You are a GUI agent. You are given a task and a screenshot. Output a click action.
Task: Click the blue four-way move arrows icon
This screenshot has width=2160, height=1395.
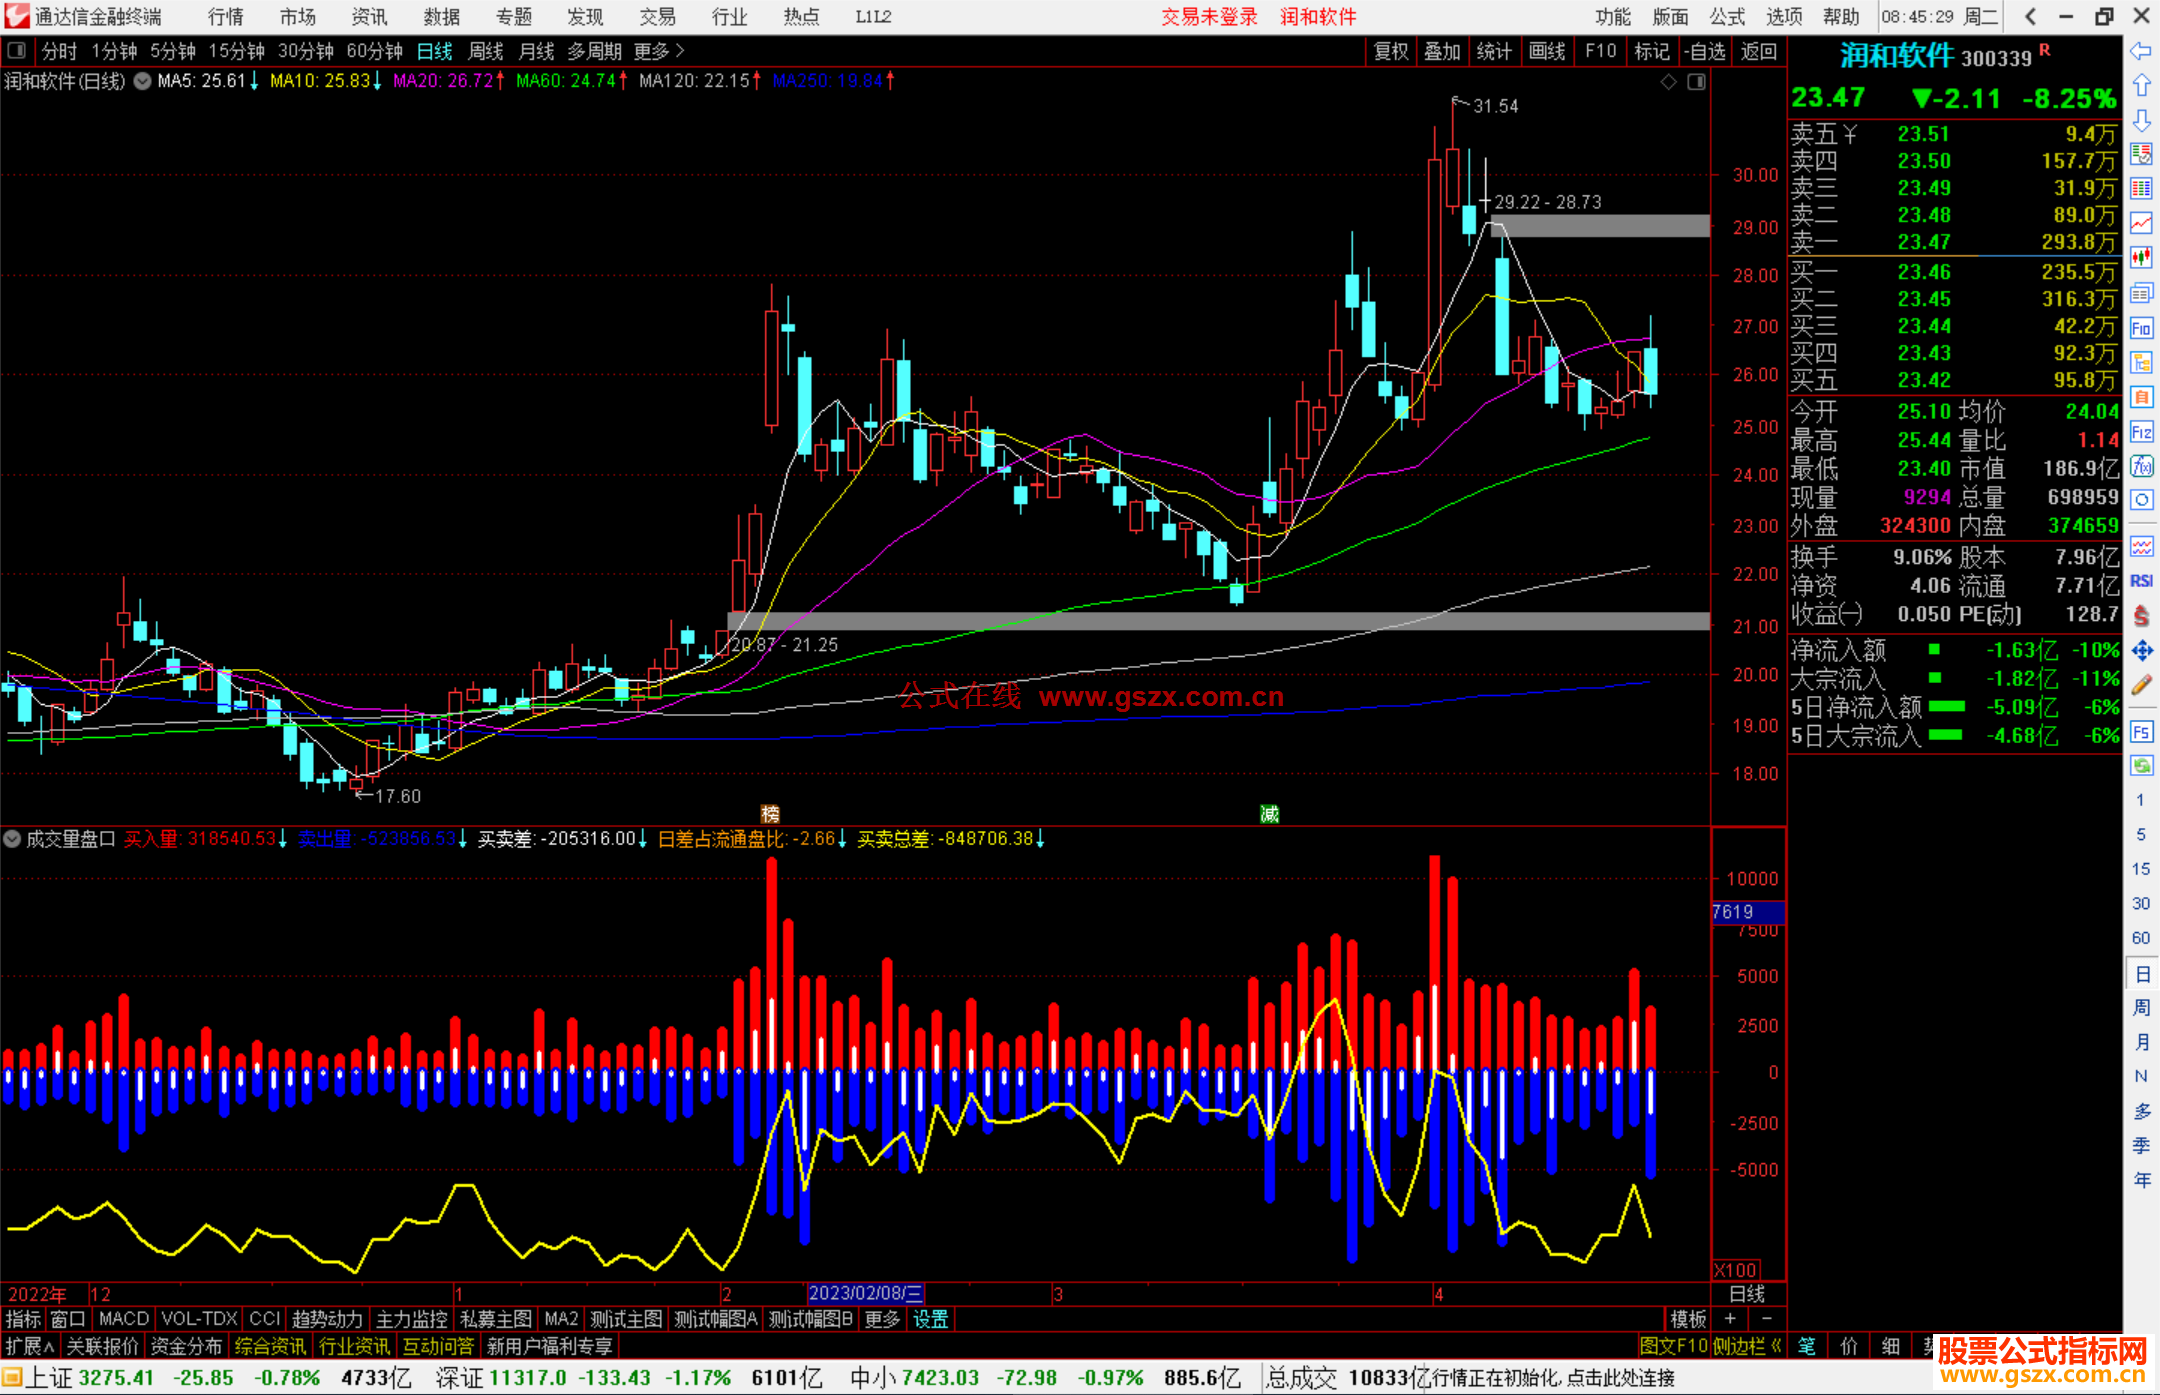click(x=2141, y=651)
